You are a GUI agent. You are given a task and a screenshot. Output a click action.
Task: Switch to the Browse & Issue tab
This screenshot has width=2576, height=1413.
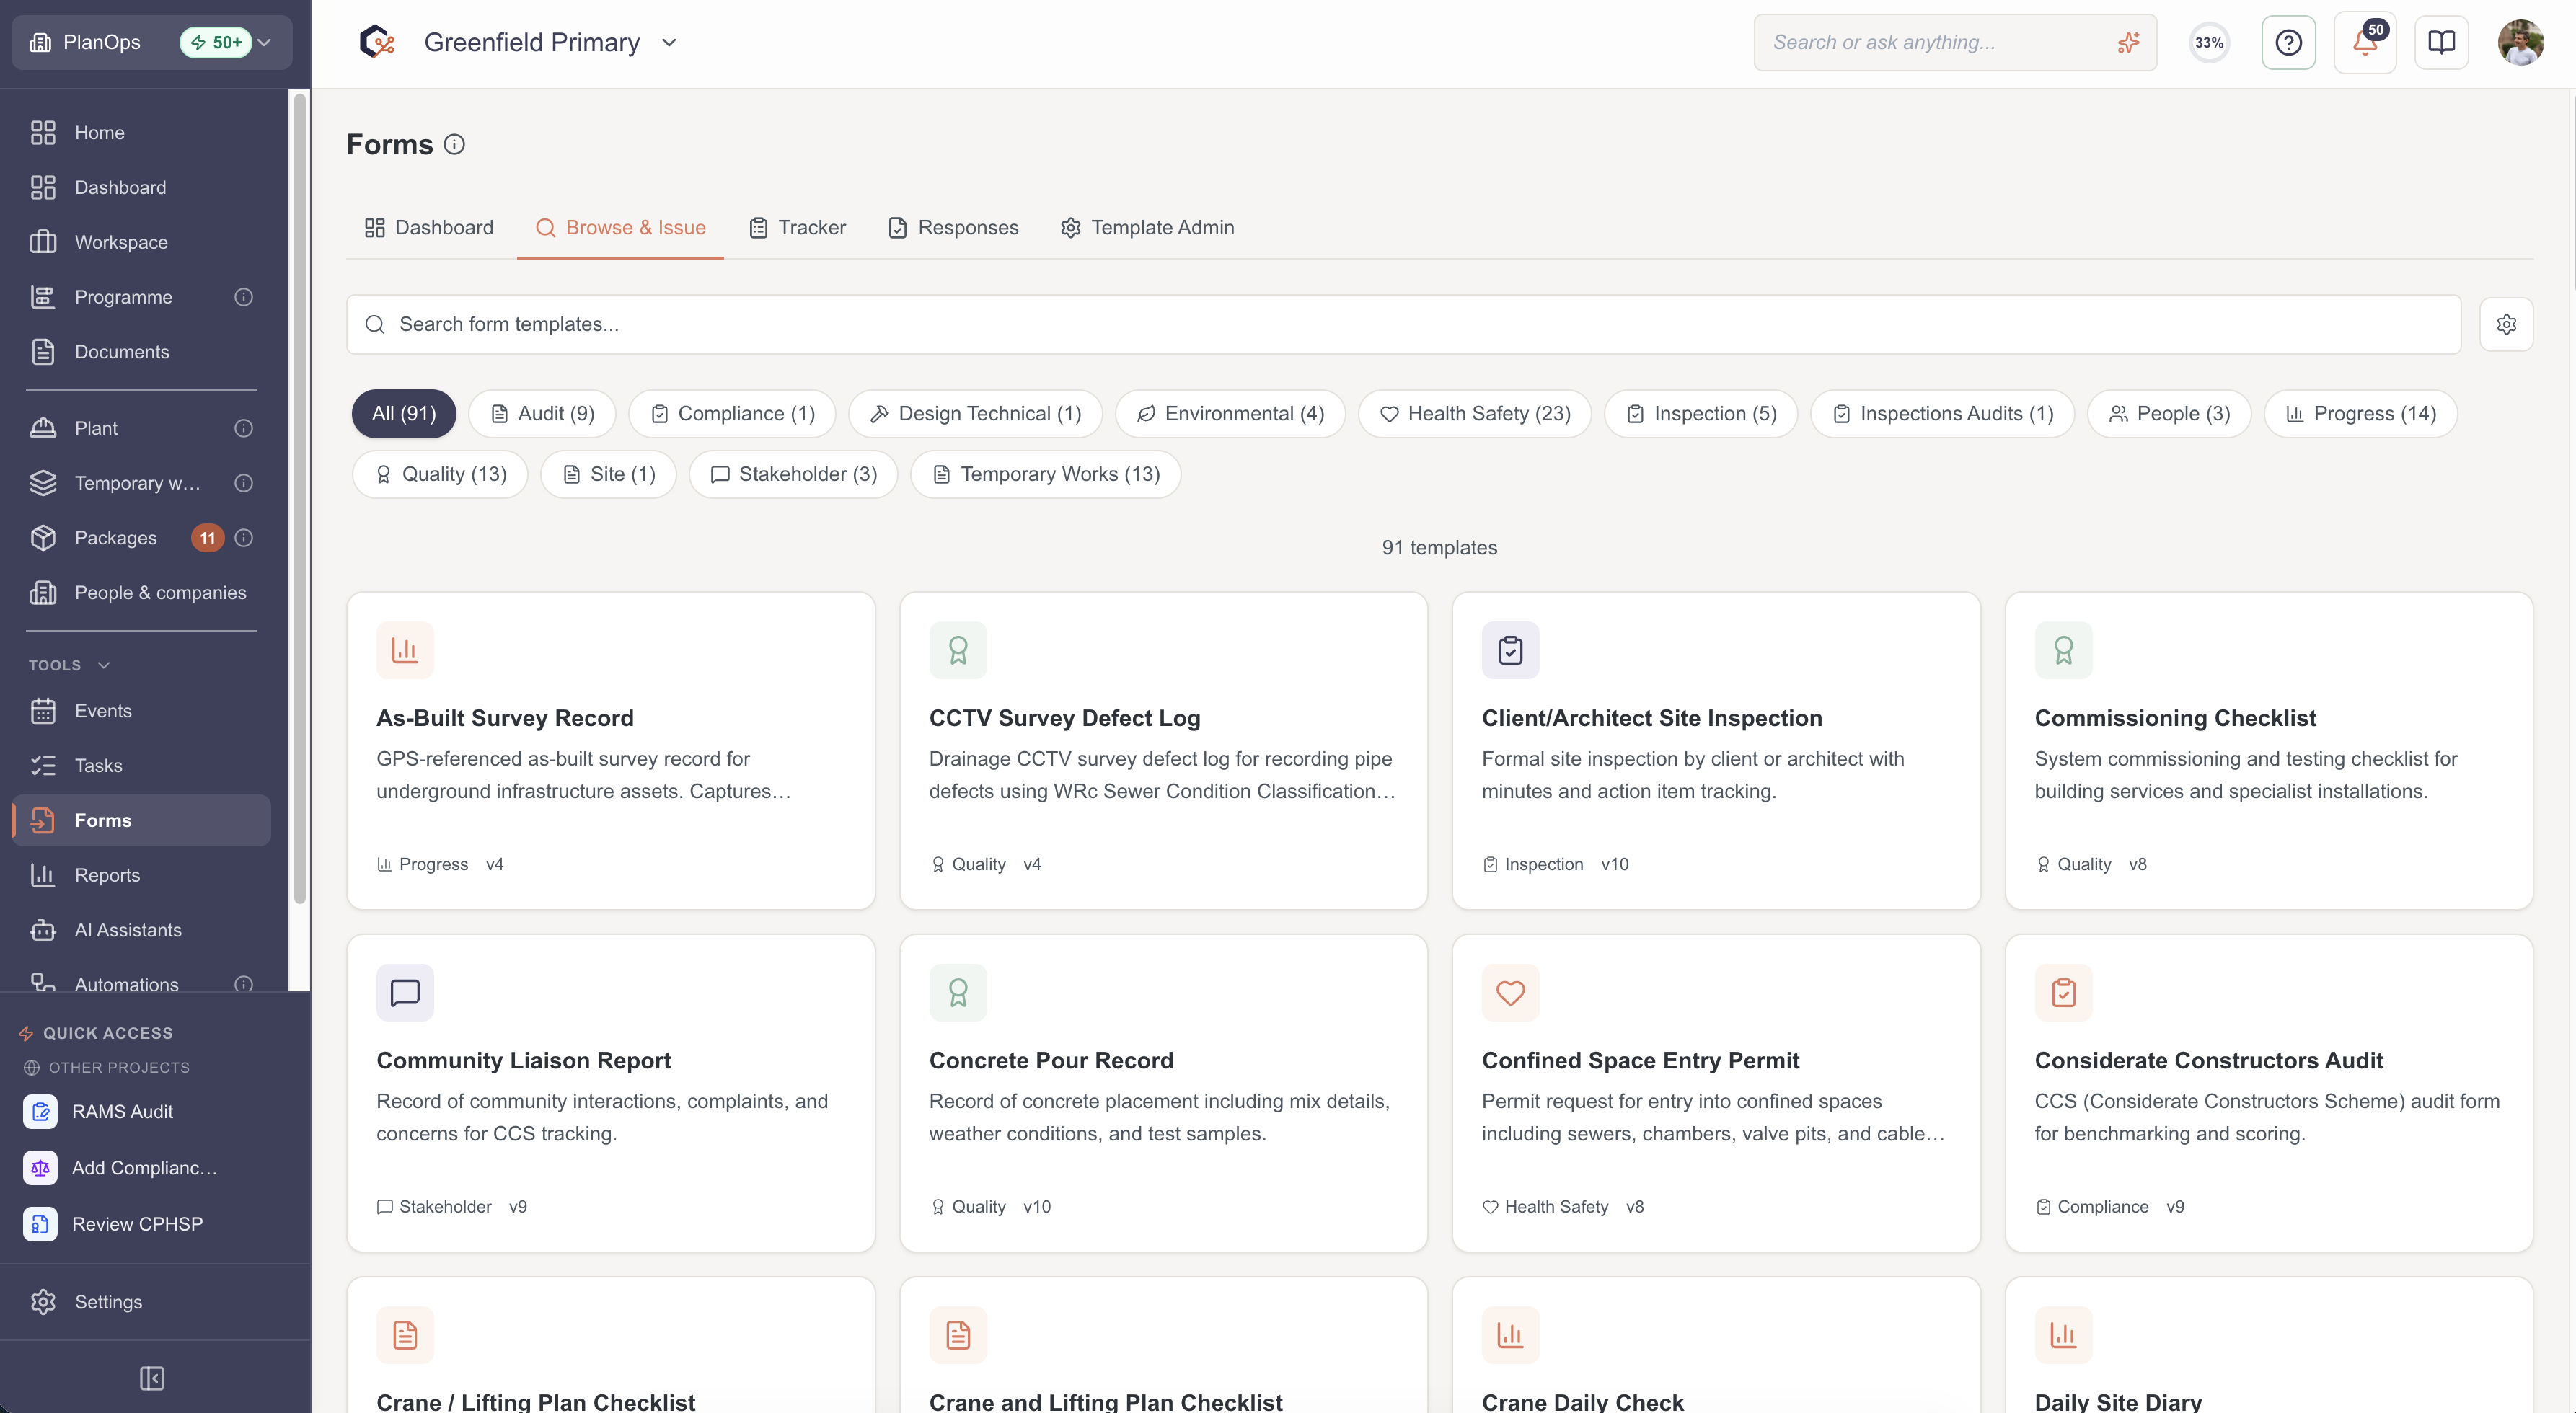[620, 228]
